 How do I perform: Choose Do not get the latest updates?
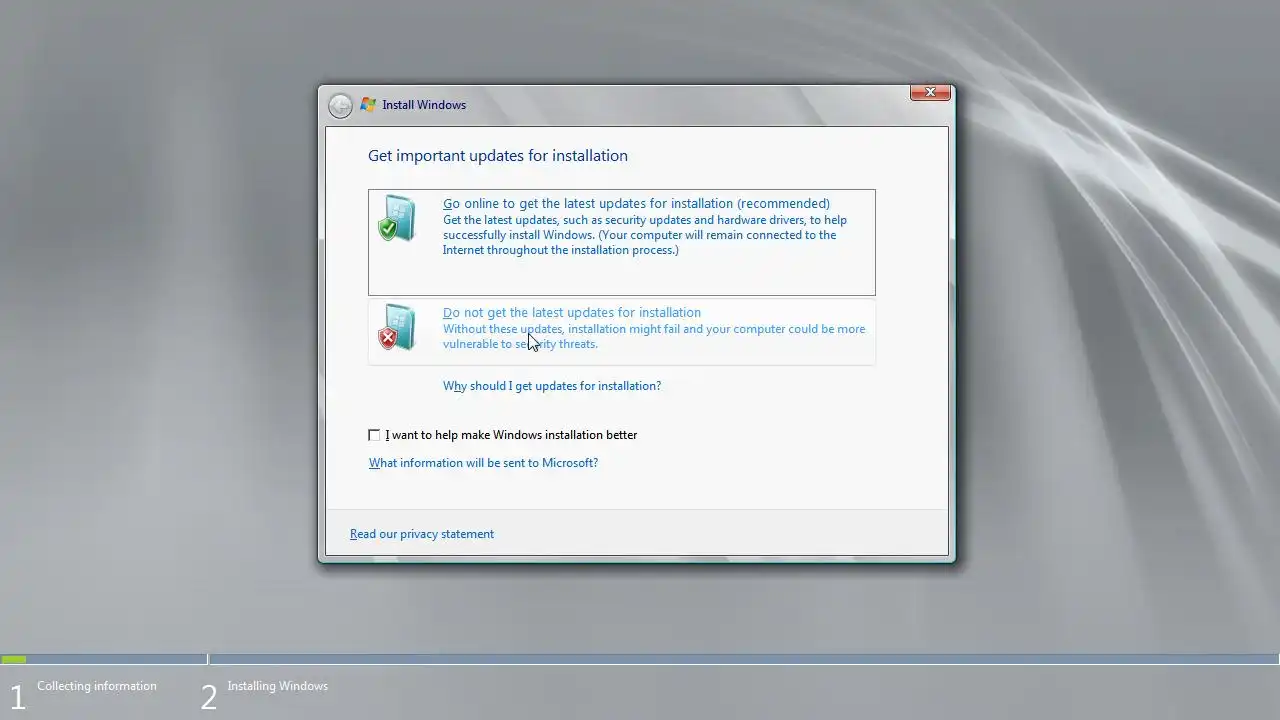pos(621,332)
